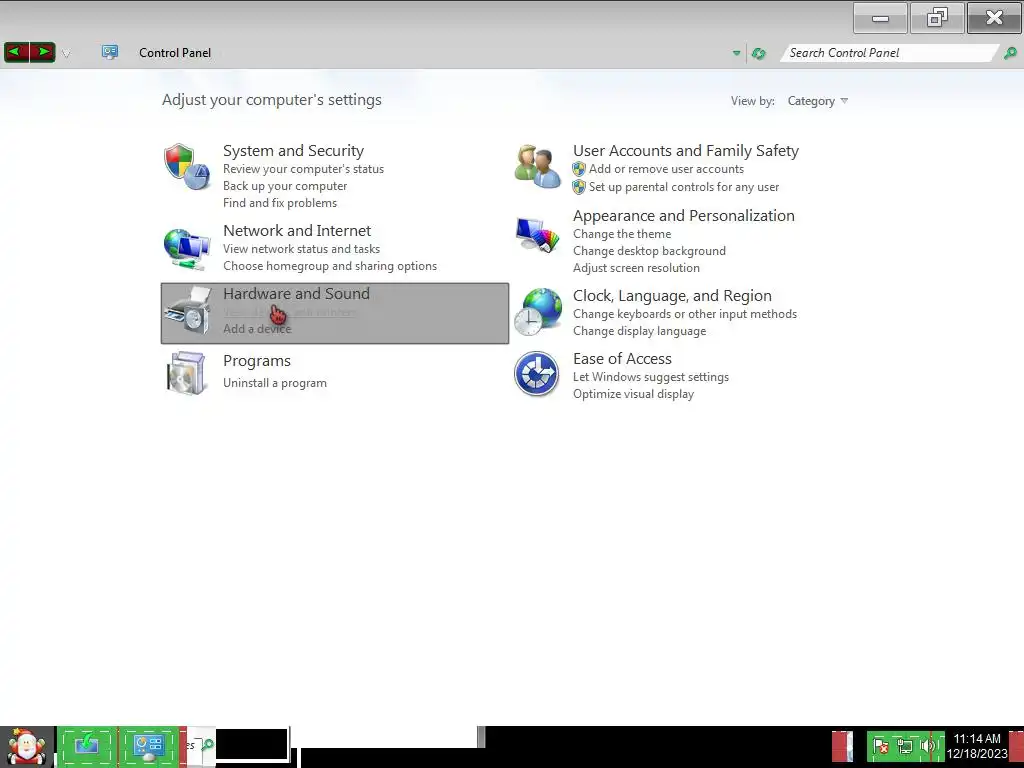This screenshot has height=768, width=1024.
Task: Open the Santa Start button on the taskbar
Action: click(26, 746)
